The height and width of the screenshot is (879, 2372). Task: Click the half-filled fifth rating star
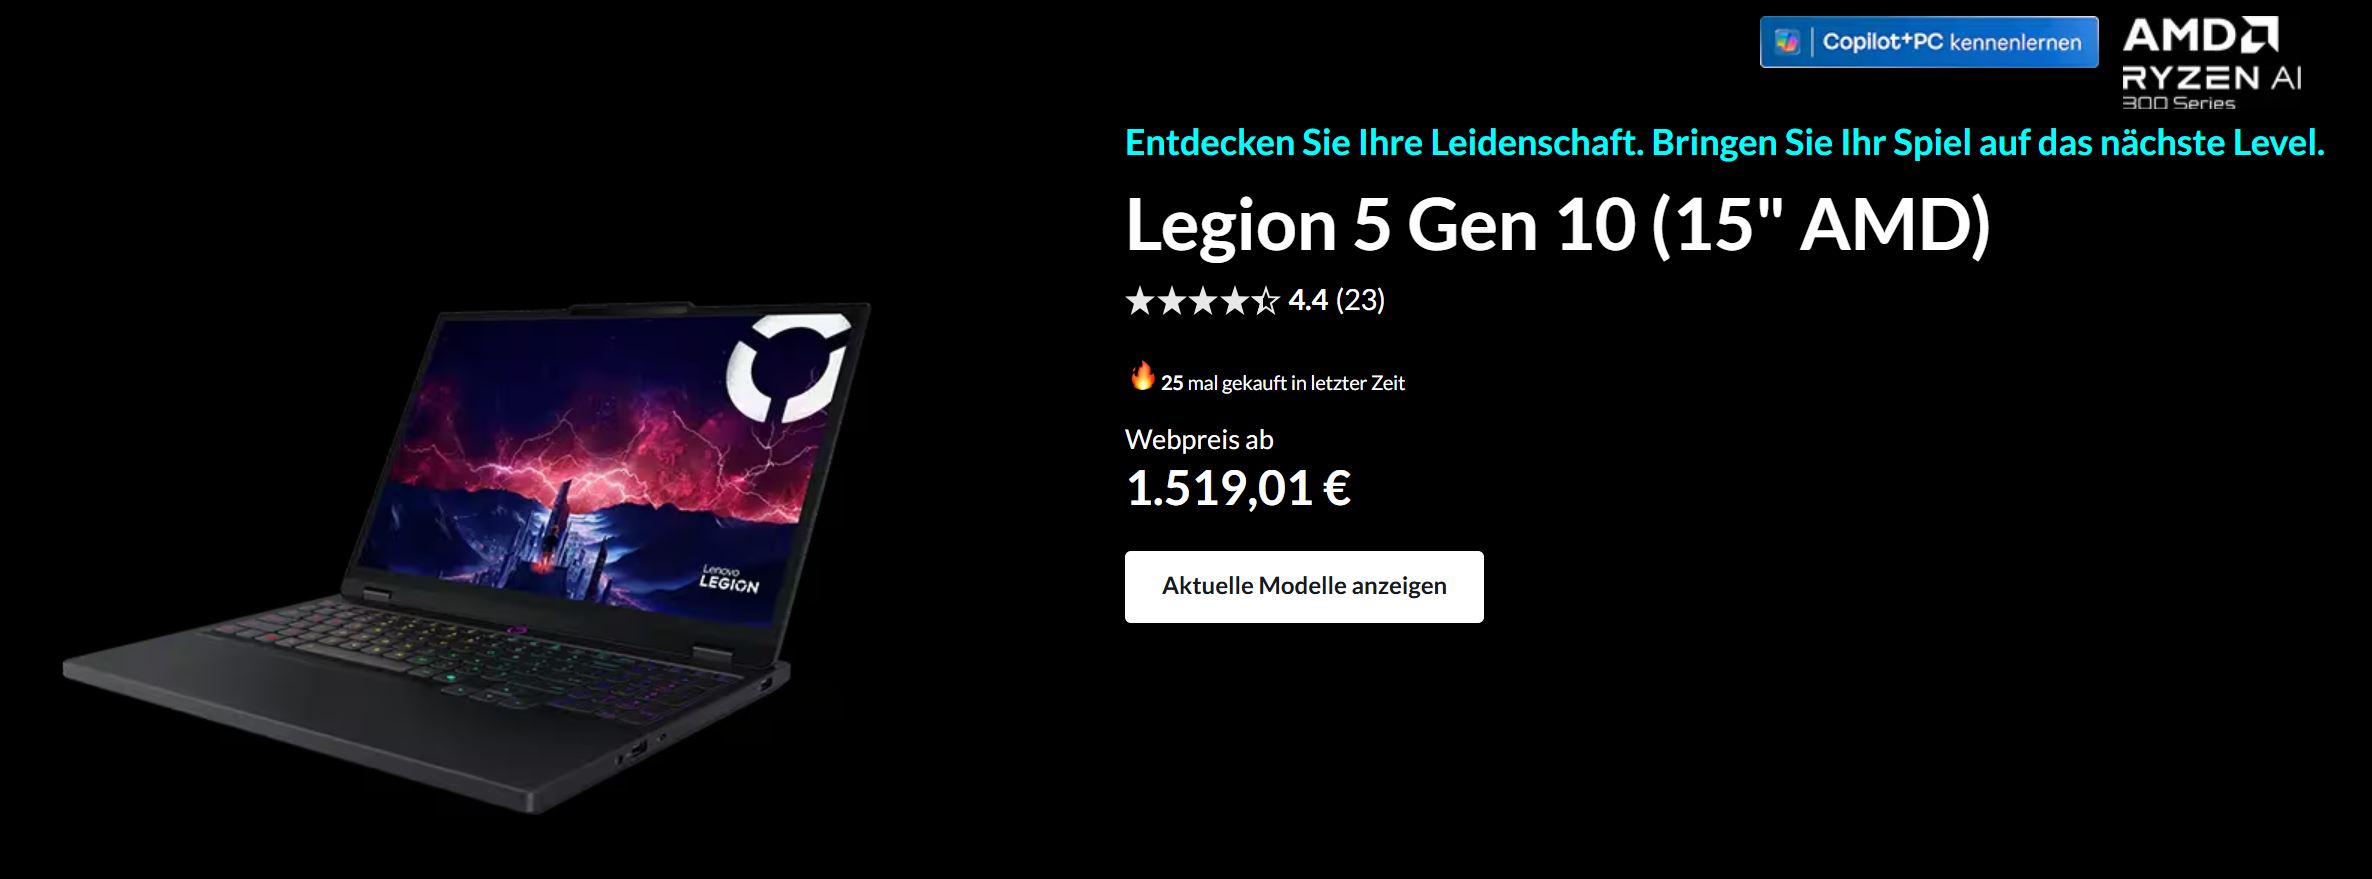pos(1265,300)
